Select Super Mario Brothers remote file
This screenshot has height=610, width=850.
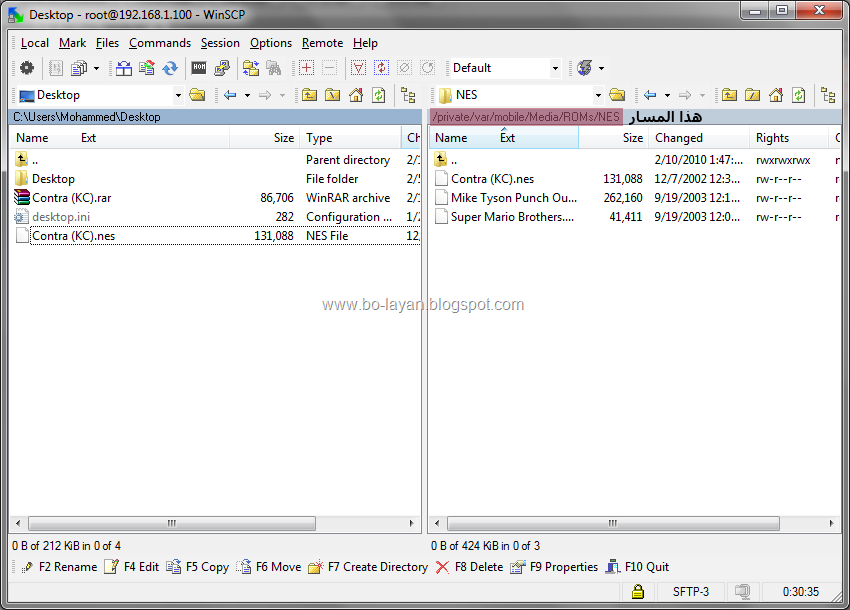pos(635,217)
